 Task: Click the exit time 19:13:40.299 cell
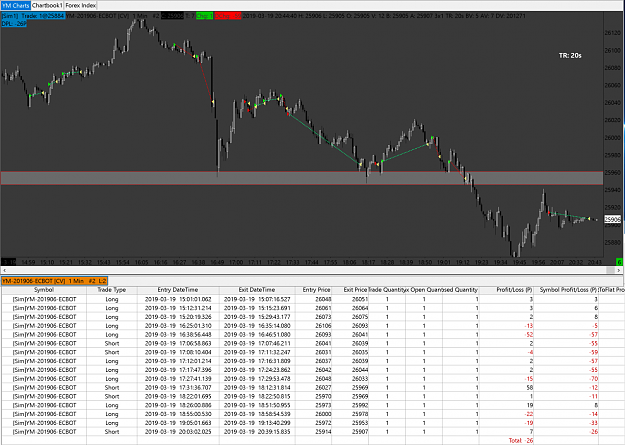(257, 423)
